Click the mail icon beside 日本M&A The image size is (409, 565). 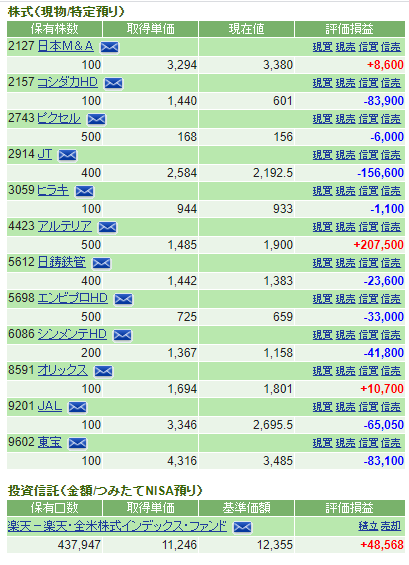110,47
